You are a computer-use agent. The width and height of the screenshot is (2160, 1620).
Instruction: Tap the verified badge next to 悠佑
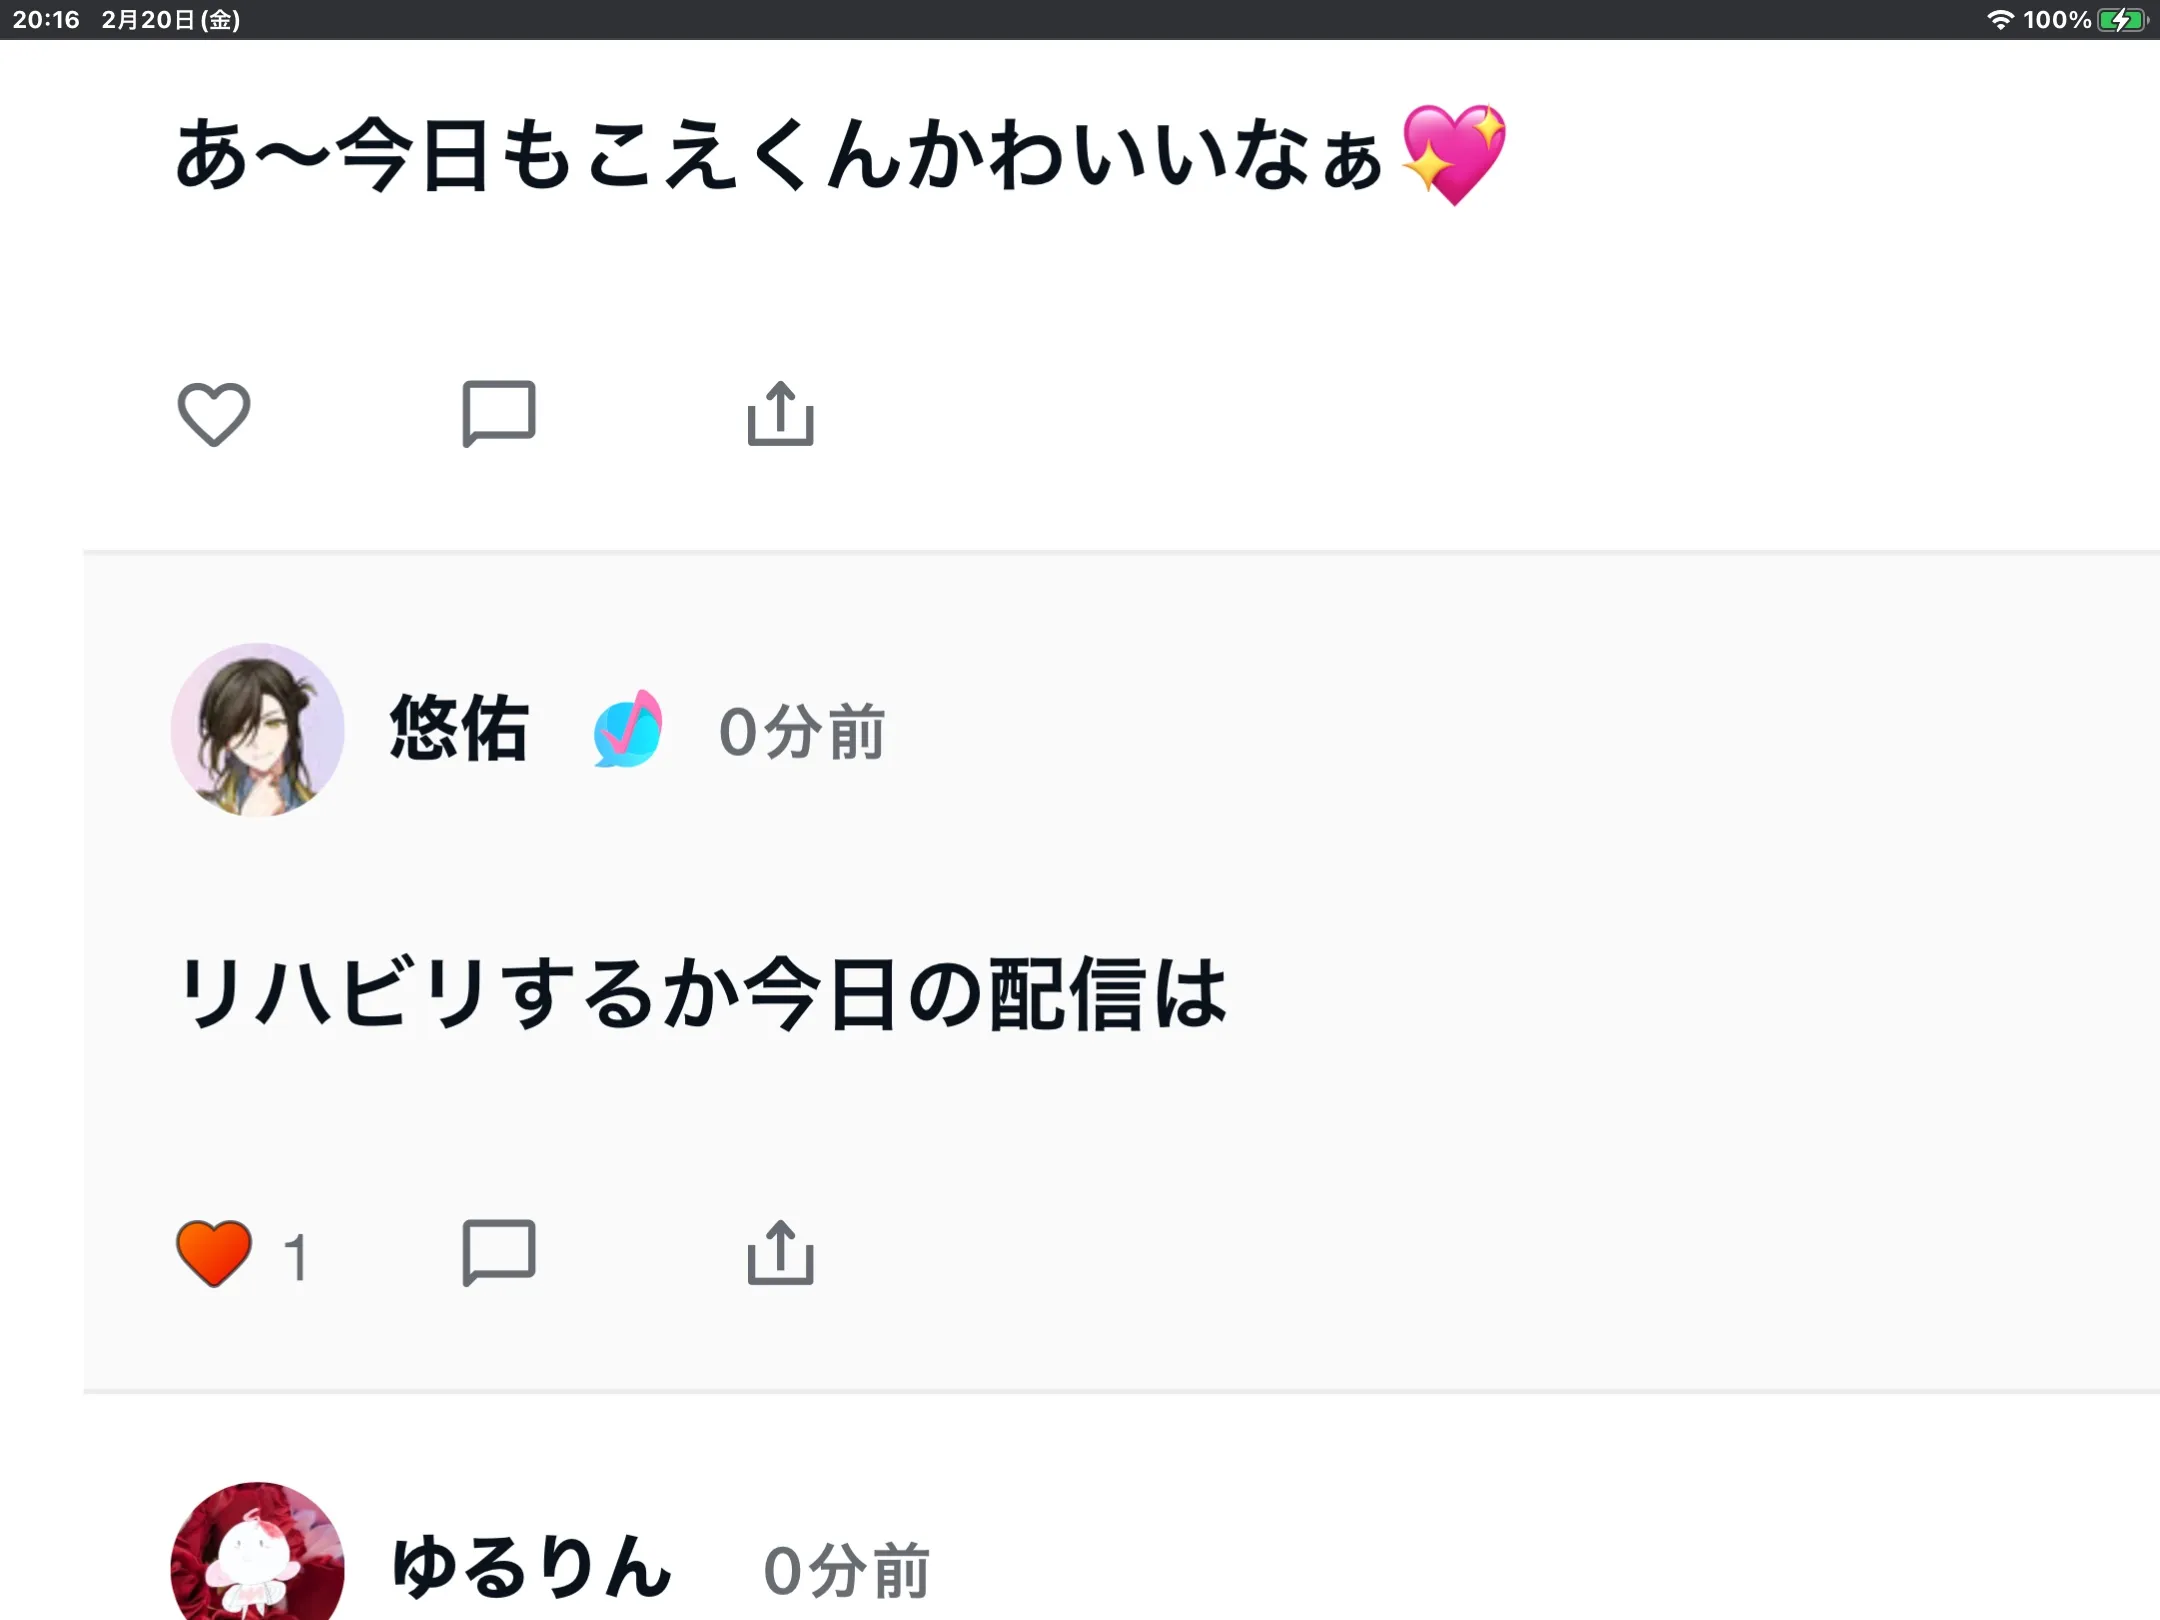[x=628, y=730]
